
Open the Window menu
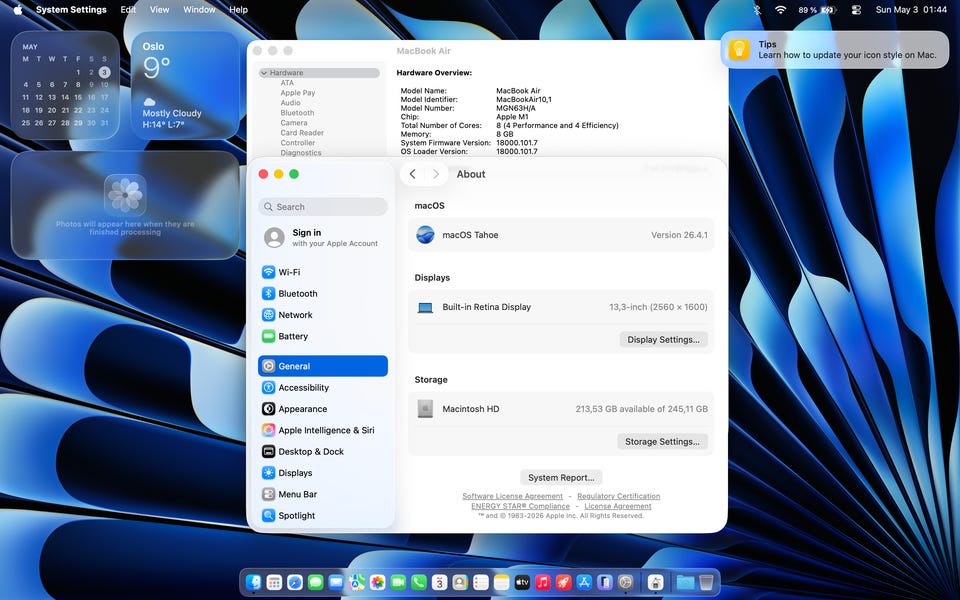click(199, 10)
